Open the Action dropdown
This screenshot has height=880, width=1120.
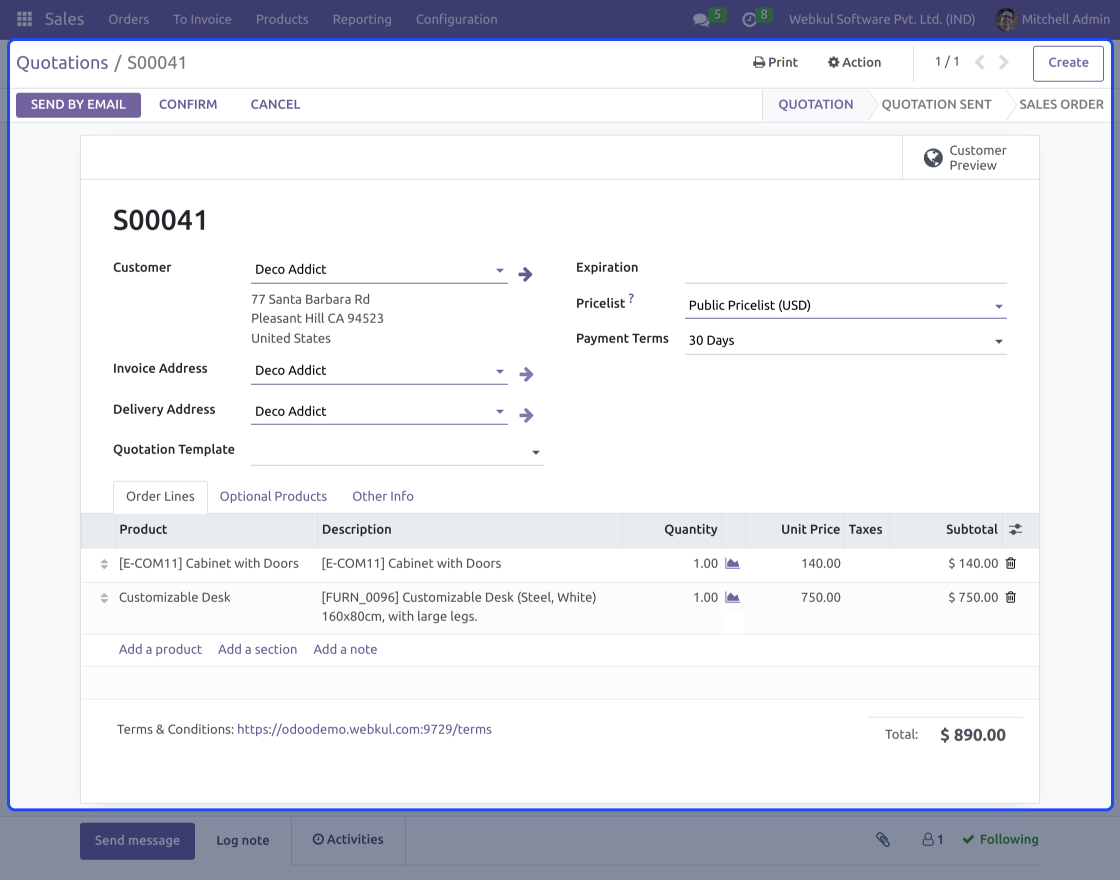coord(854,63)
